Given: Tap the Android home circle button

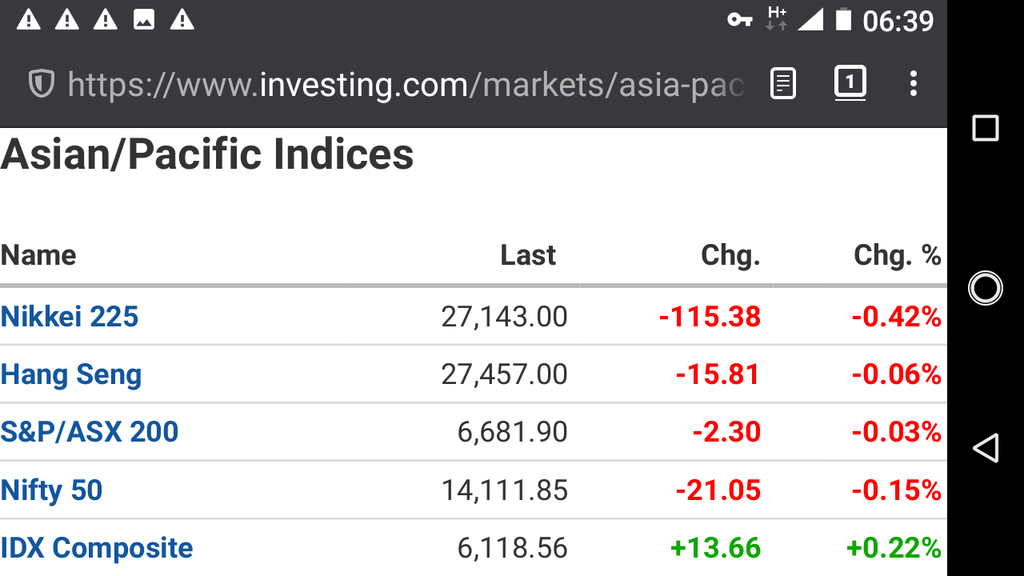Looking at the screenshot, I should (x=985, y=288).
